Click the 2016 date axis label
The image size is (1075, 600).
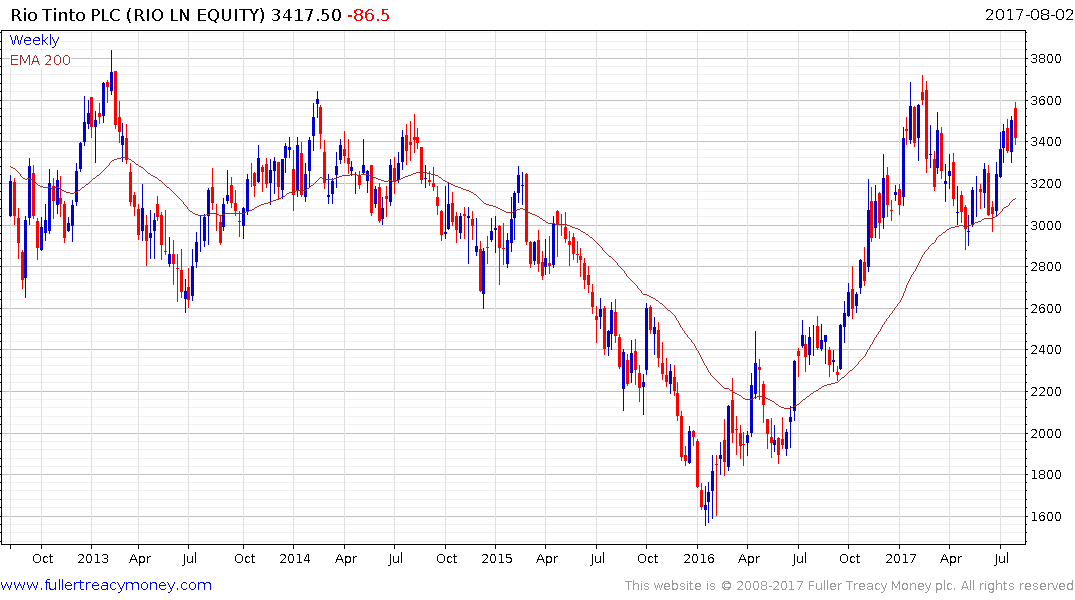pyautogui.click(x=699, y=558)
